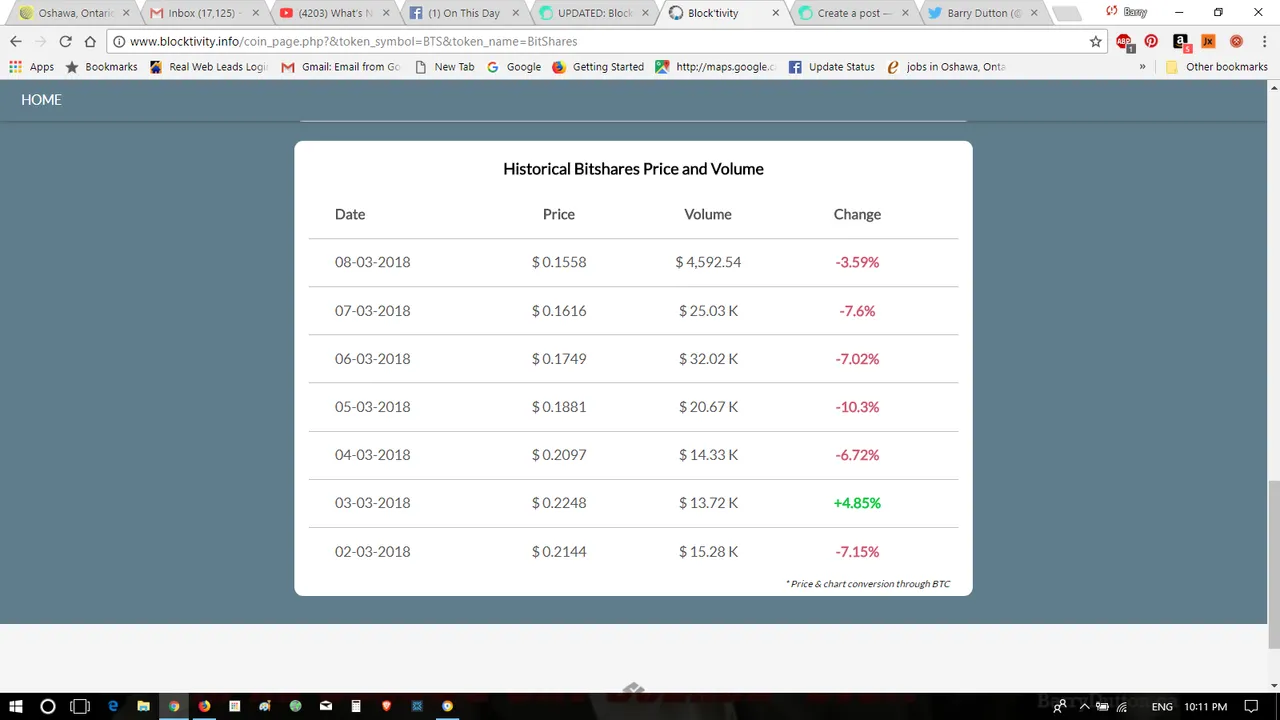Open the Mail app on the taskbar
Screen dimensions: 1280x720
326,706
